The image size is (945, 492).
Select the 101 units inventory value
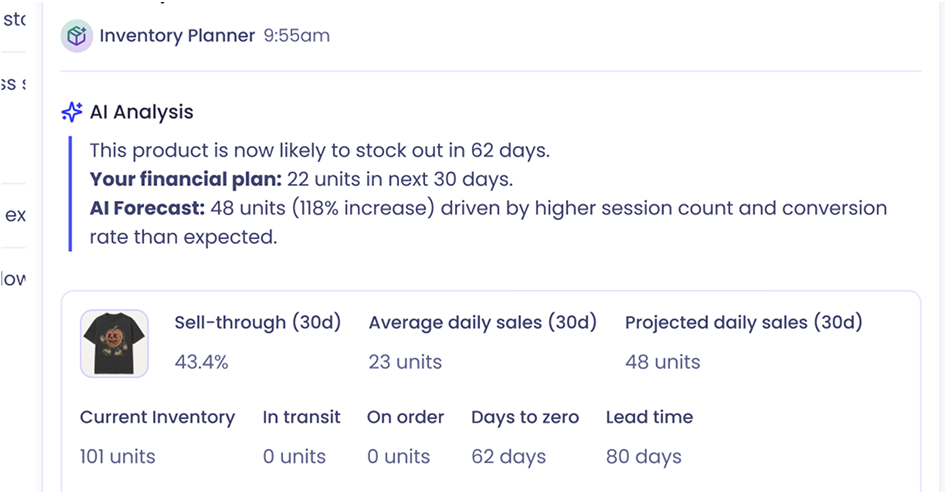[118, 456]
